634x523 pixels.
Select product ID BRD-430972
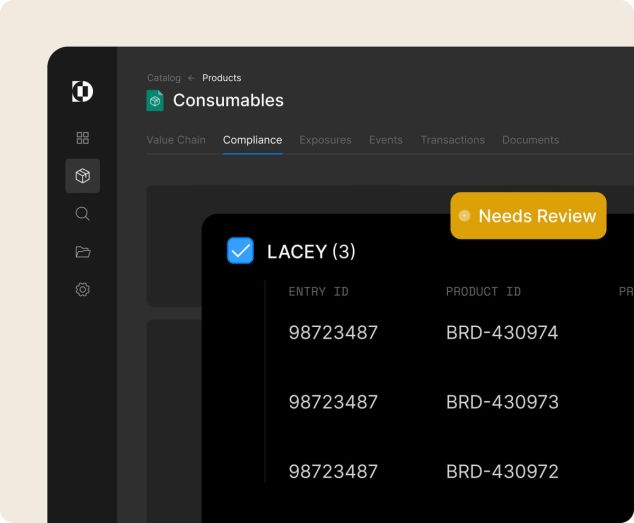tap(502, 472)
